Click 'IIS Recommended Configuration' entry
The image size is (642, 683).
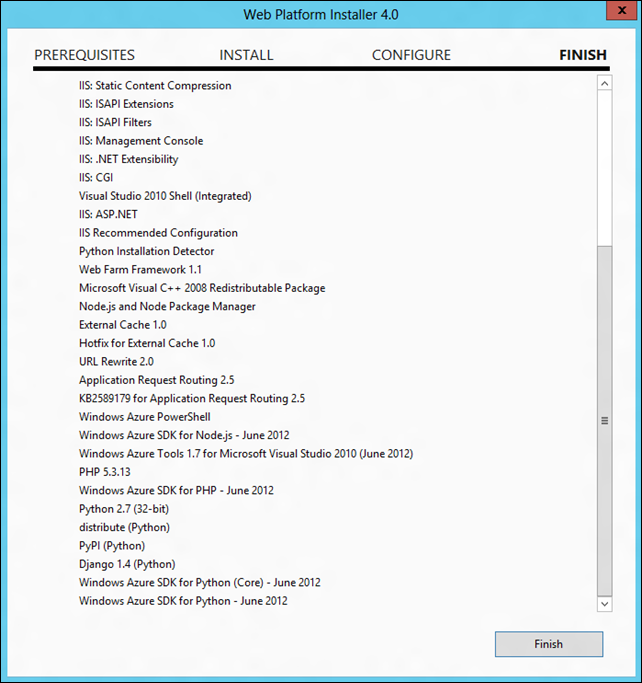click(x=158, y=233)
